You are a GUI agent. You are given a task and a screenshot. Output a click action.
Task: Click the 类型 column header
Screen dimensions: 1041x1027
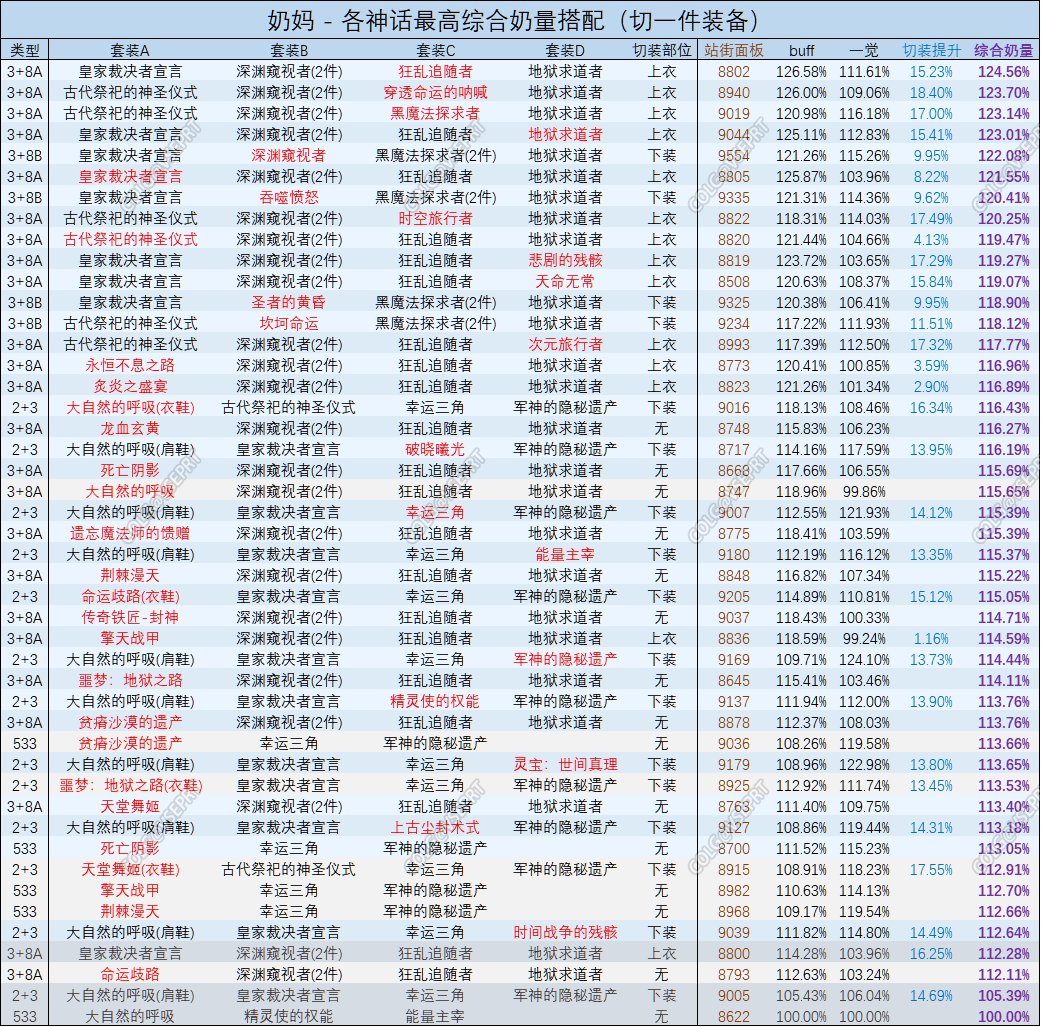click(x=25, y=50)
